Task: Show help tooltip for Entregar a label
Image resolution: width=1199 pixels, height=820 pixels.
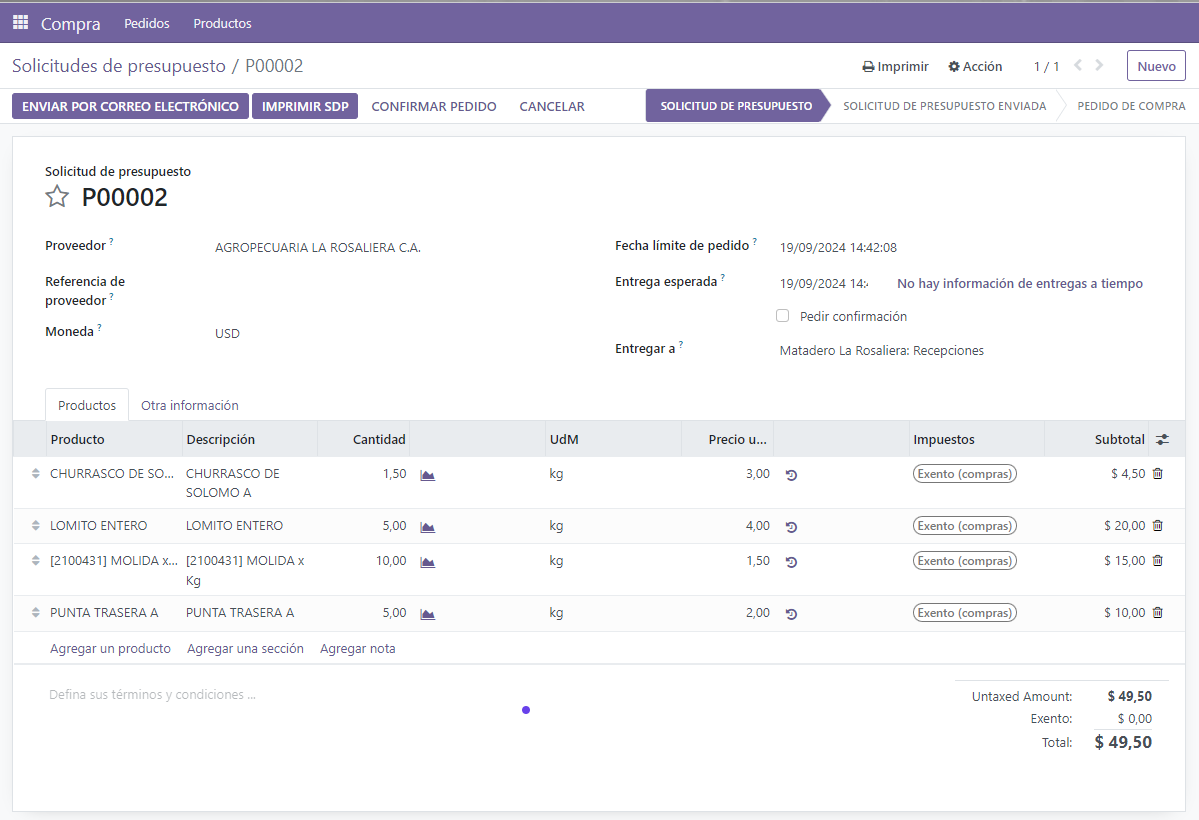Action: pyautogui.click(x=681, y=344)
